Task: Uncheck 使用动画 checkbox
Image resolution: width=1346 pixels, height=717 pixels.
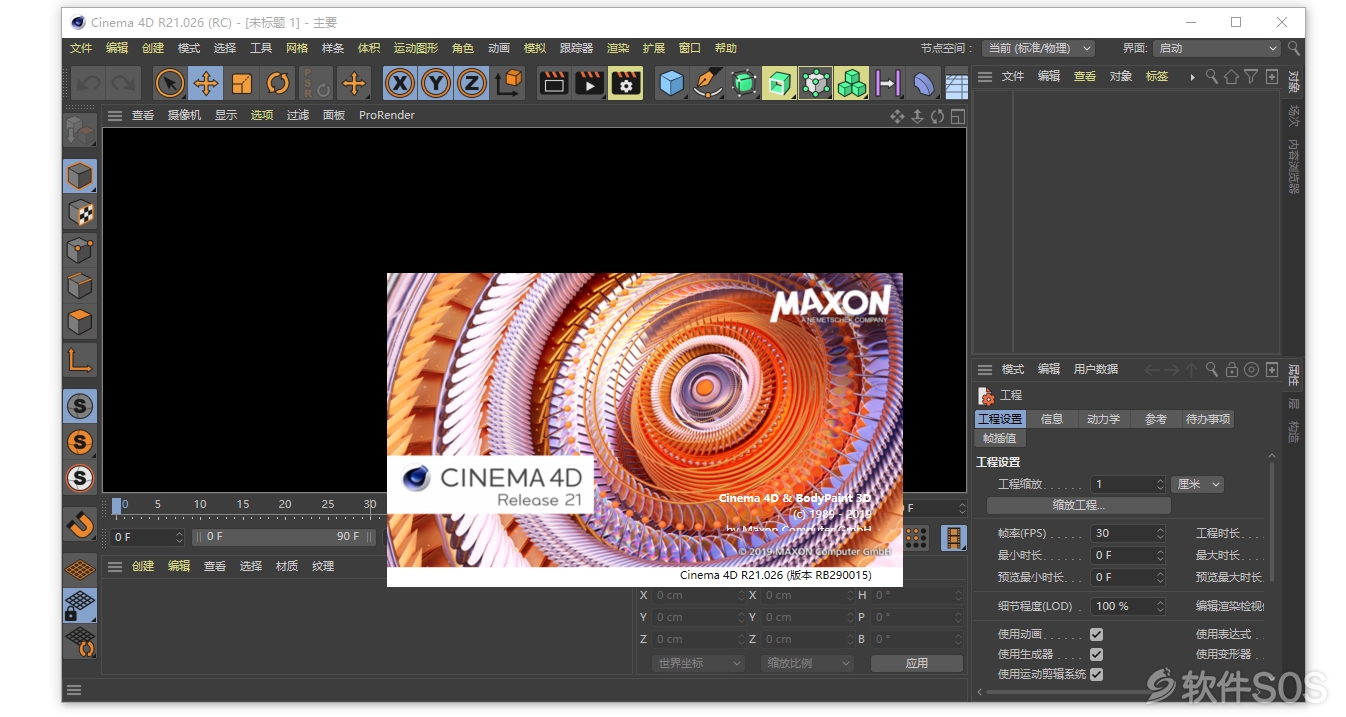Action: [1096, 634]
